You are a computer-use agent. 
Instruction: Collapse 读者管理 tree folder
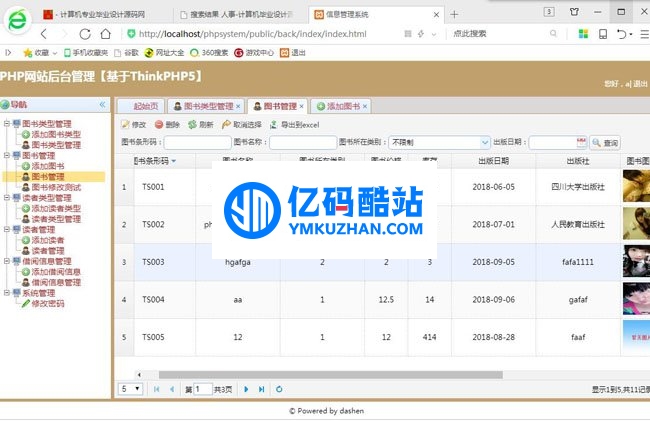pos(7,229)
